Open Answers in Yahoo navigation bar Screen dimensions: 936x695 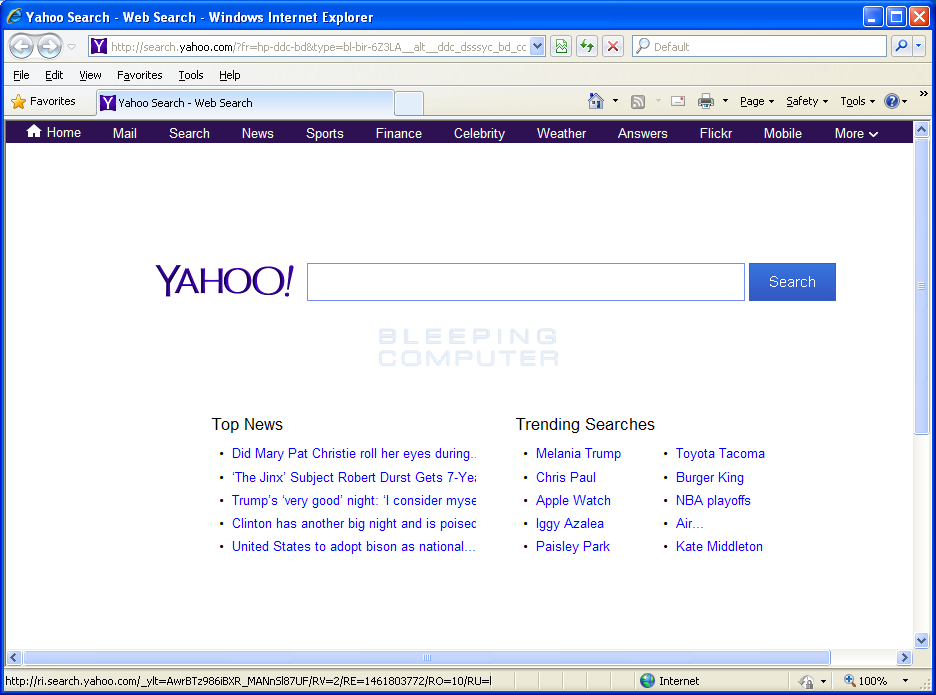click(x=642, y=133)
